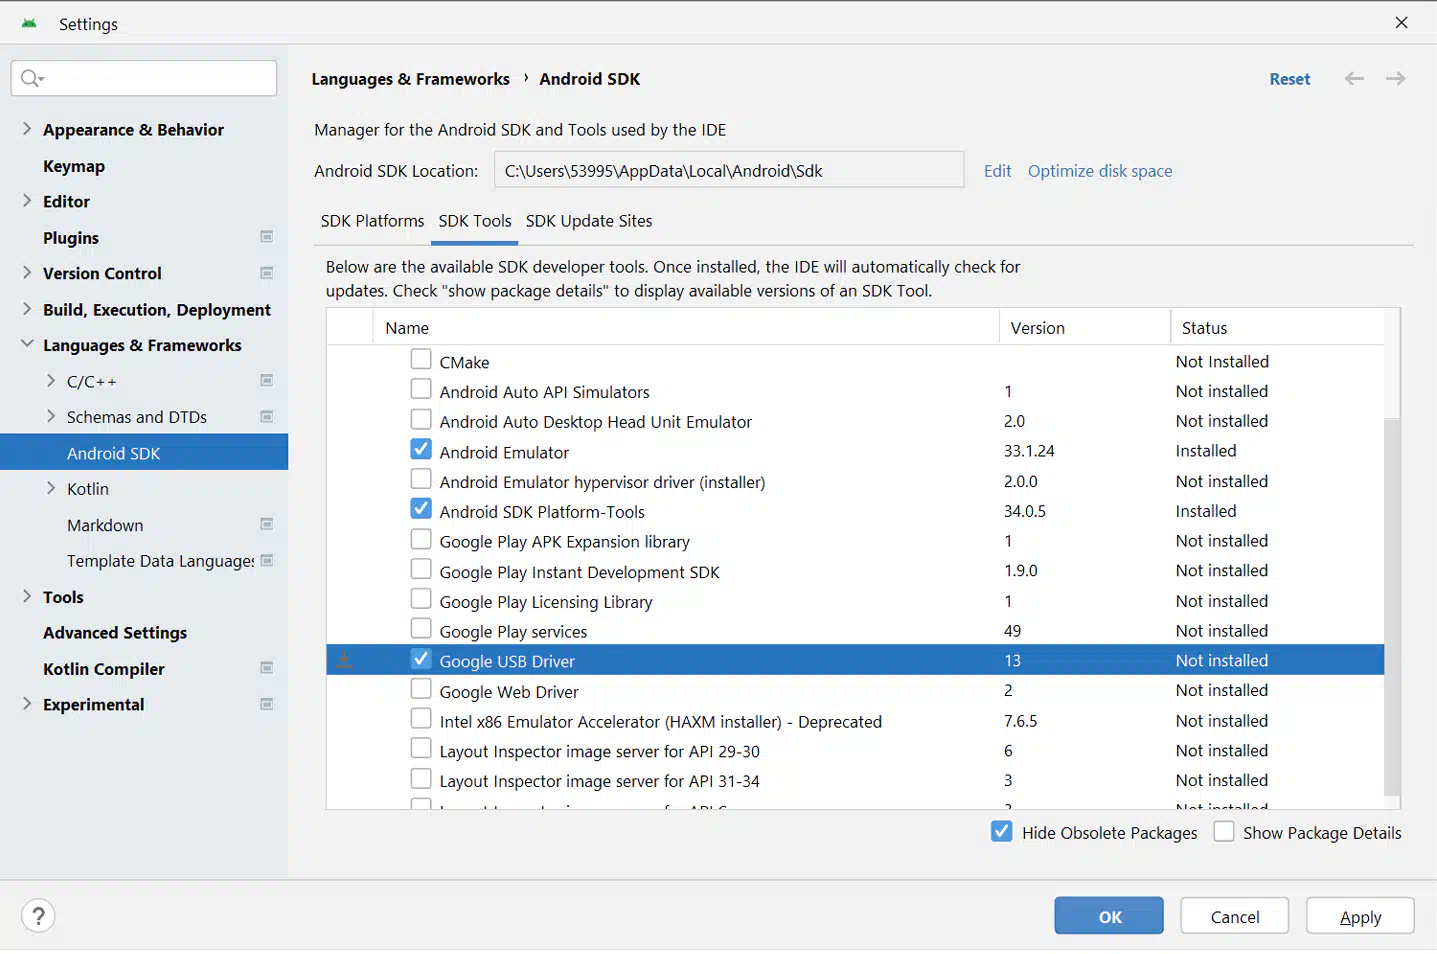Expand the Kotlin node

(x=51, y=488)
